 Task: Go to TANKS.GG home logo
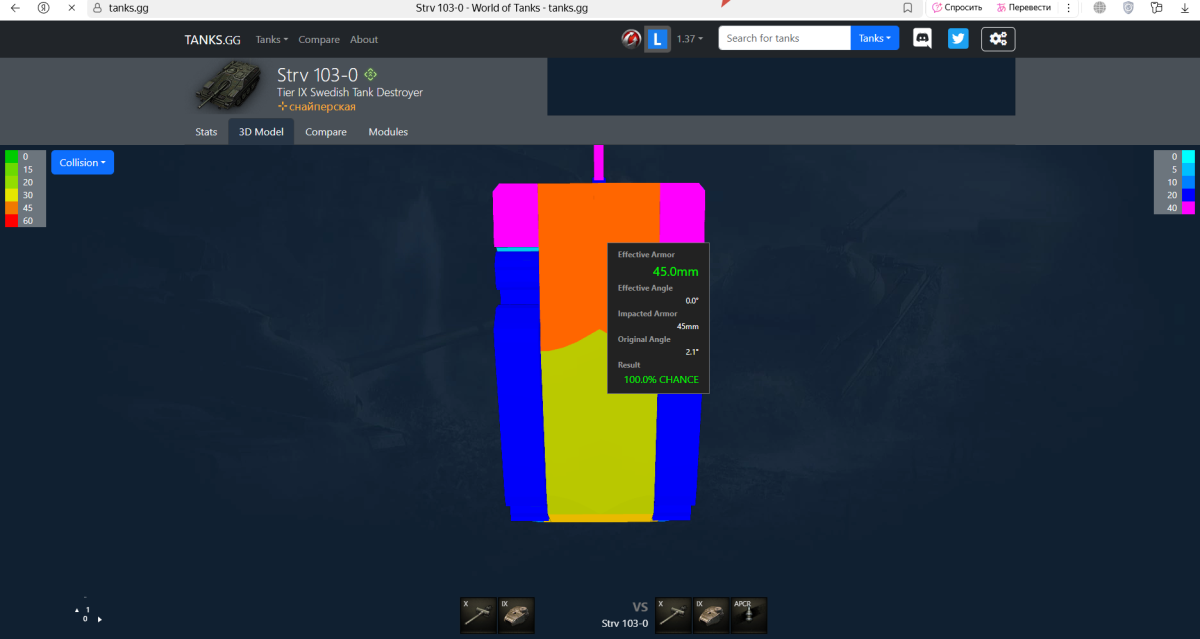(x=212, y=40)
